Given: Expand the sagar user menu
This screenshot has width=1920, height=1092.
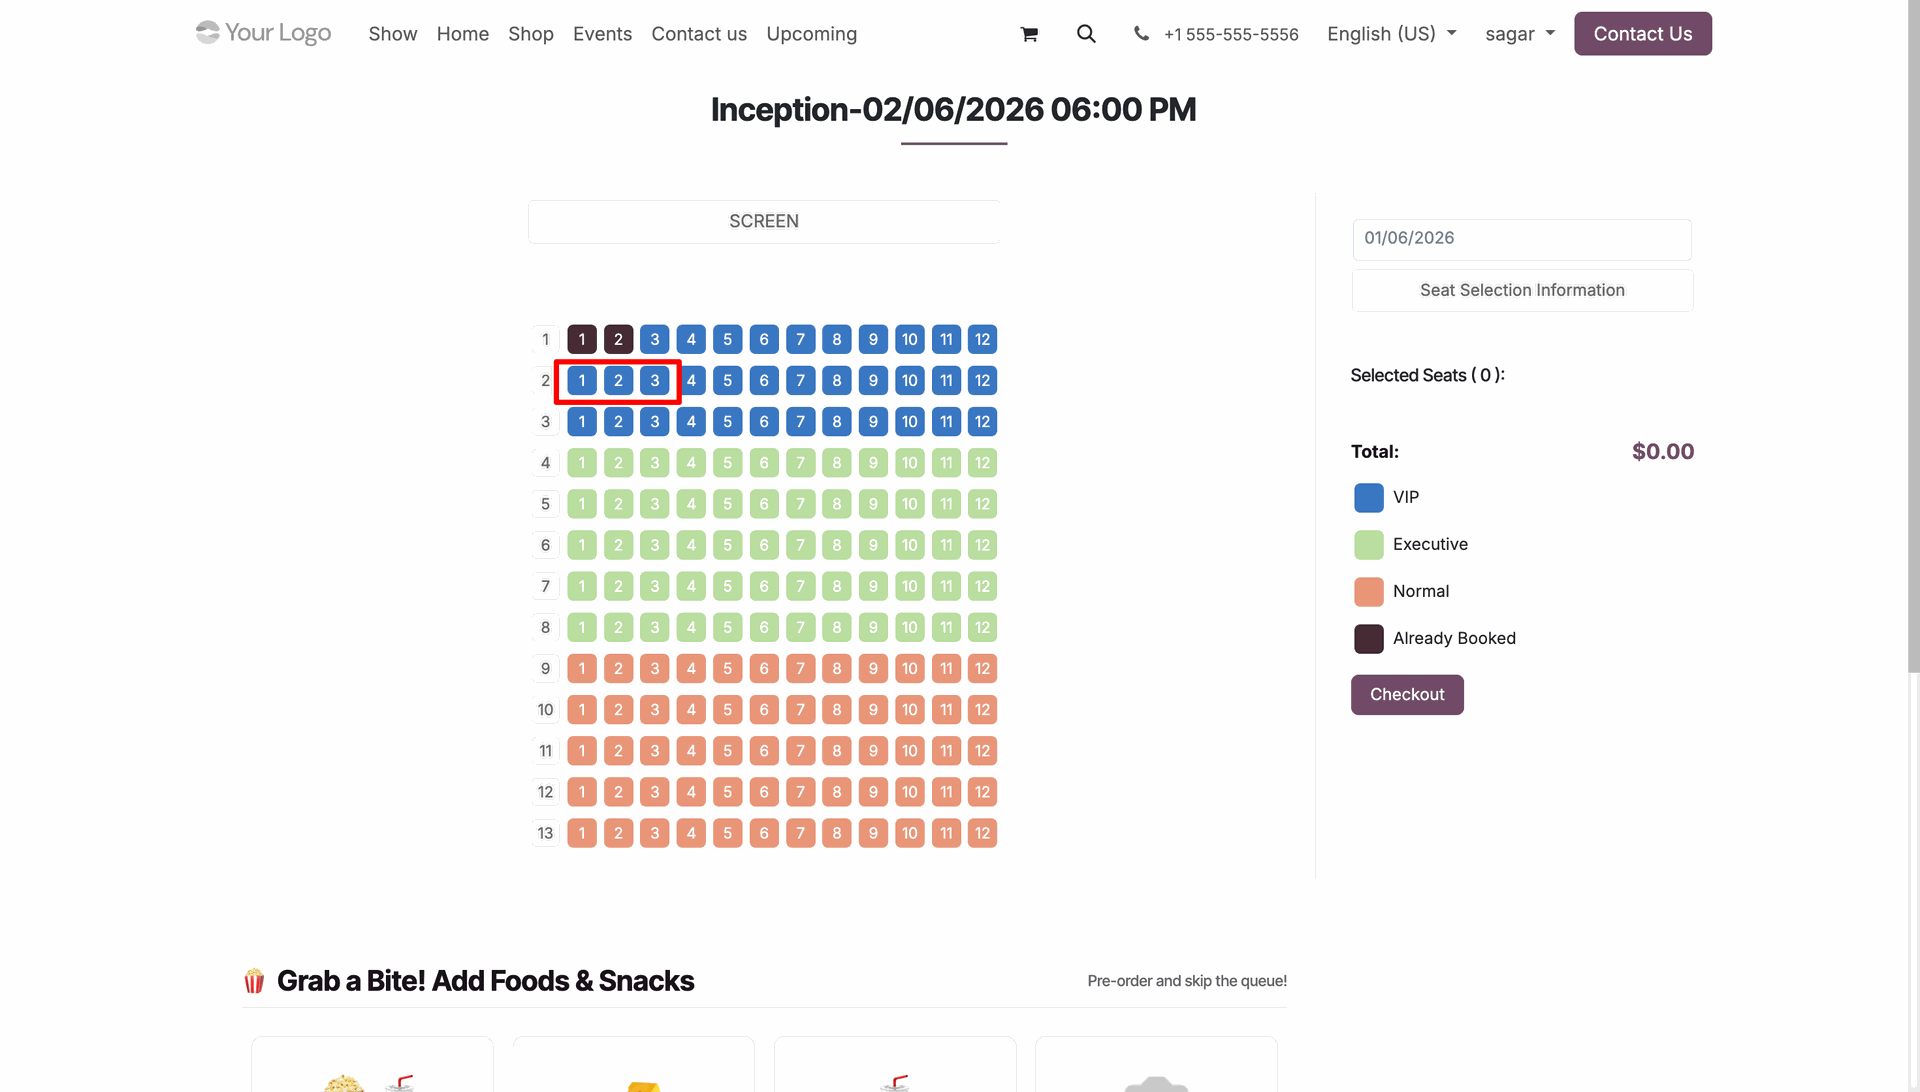Looking at the screenshot, I should pos(1520,34).
